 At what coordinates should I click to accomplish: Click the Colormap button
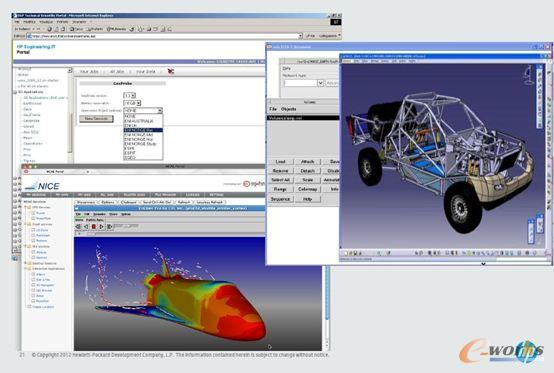[x=308, y=189]
